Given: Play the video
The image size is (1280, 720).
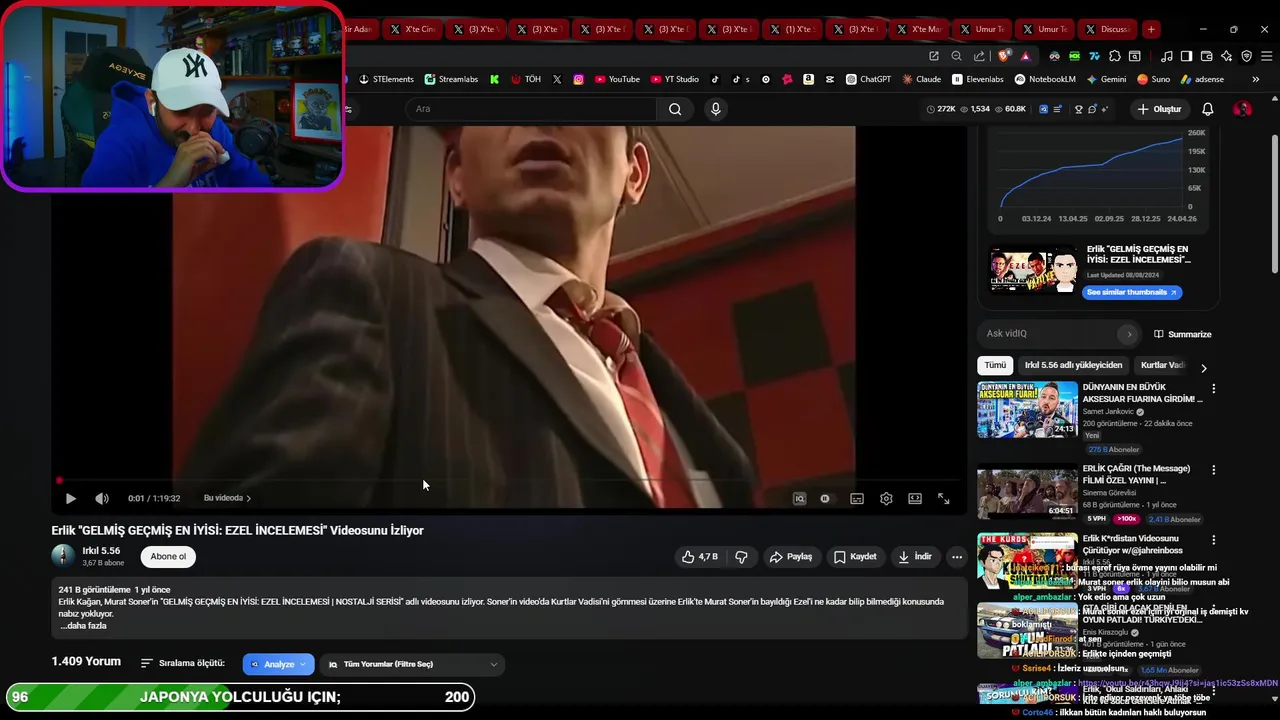Looking at the screenshot, I should click(x=70, y=498).
